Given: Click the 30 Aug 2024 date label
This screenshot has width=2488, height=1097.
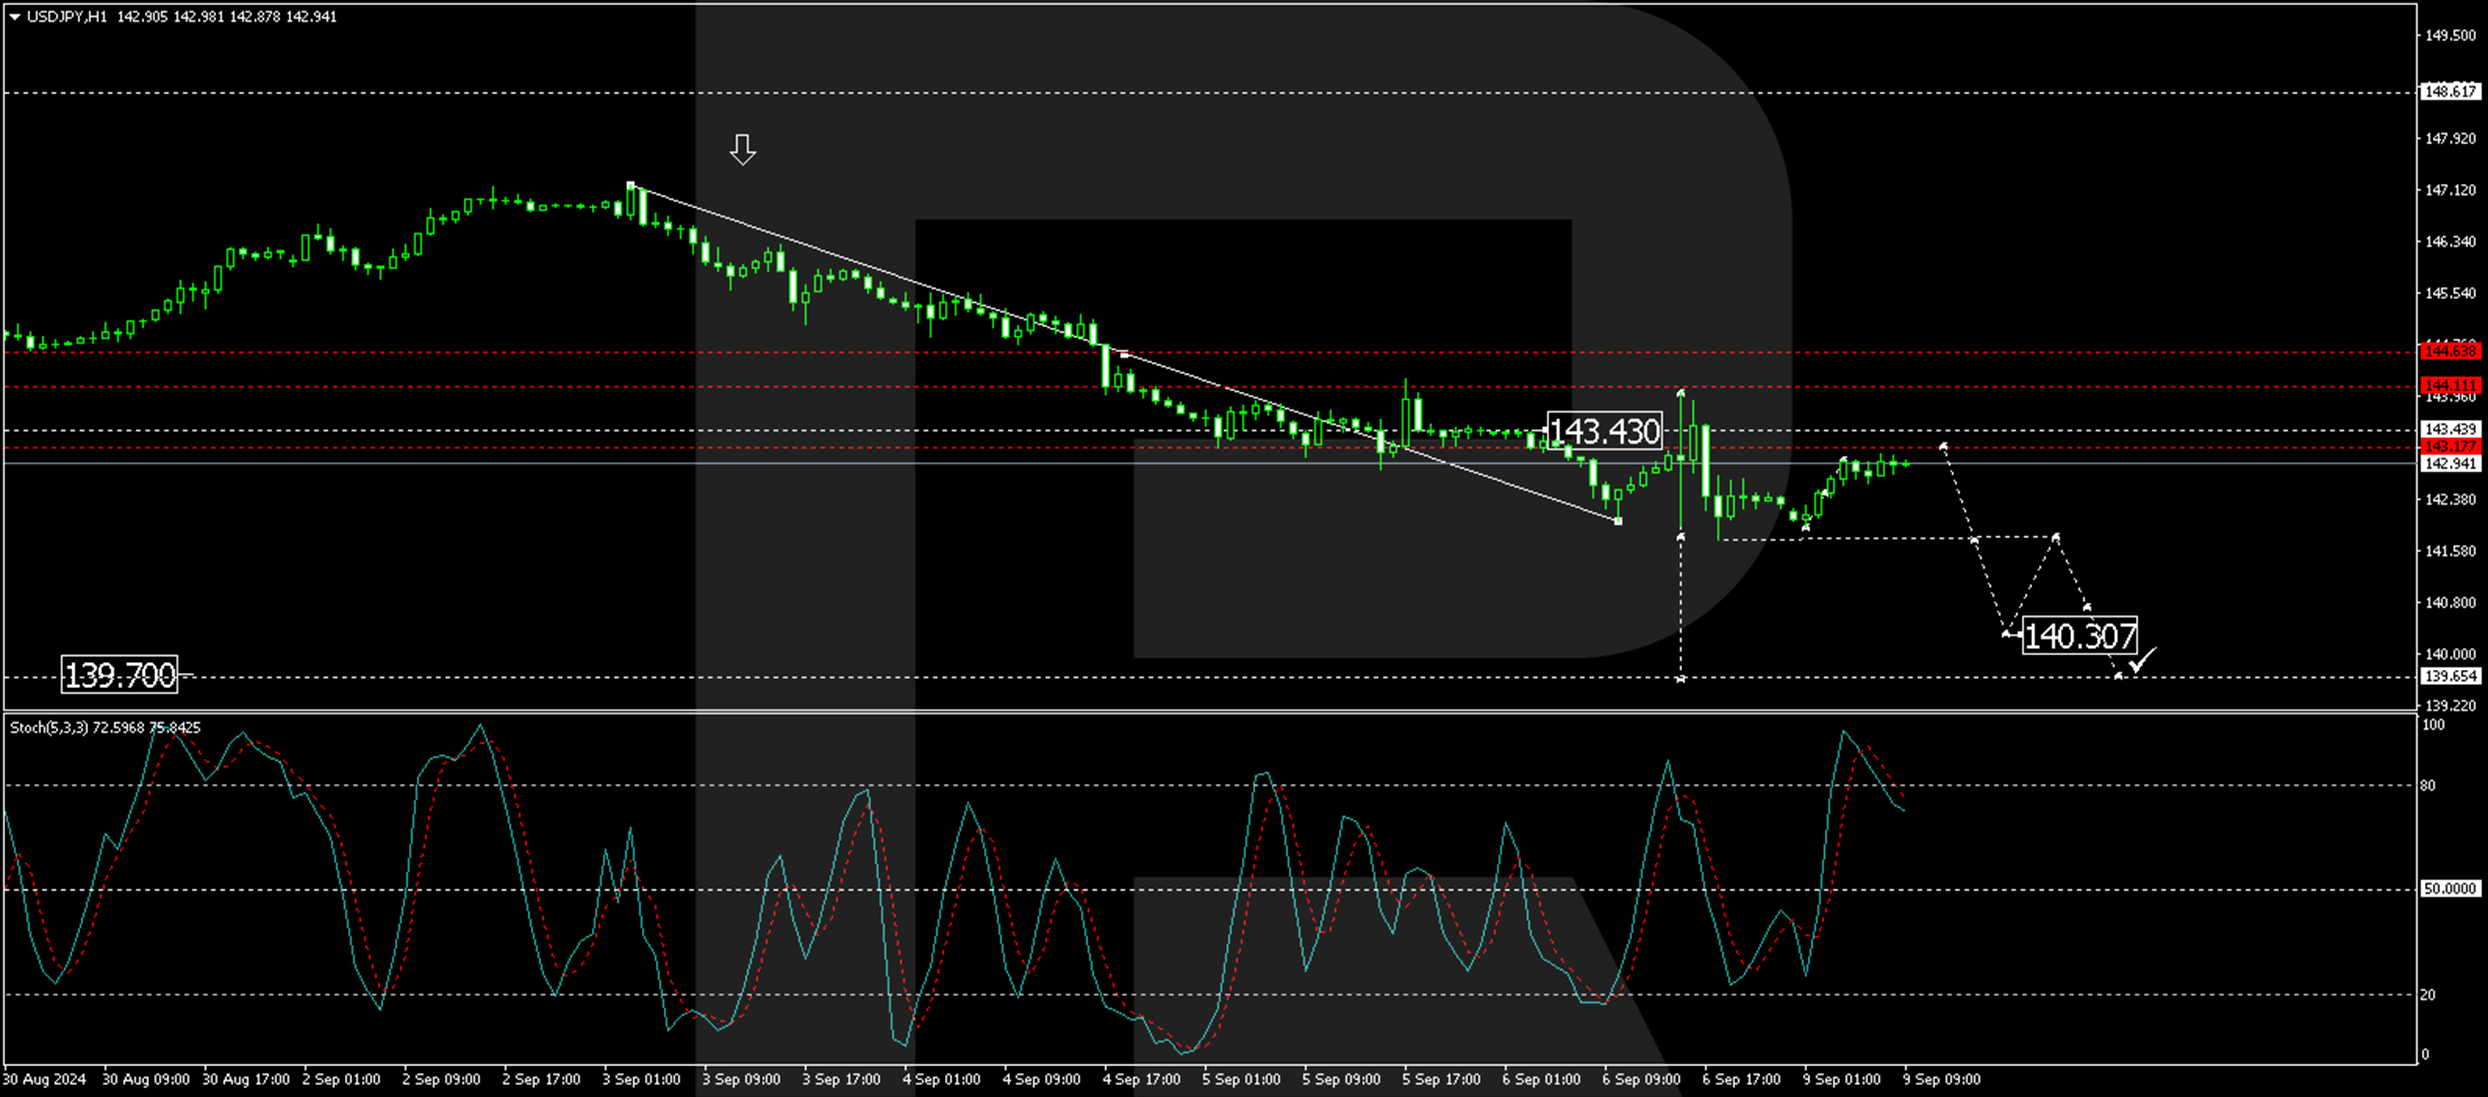Looking at the screenshot, I should click(44, 1079).
